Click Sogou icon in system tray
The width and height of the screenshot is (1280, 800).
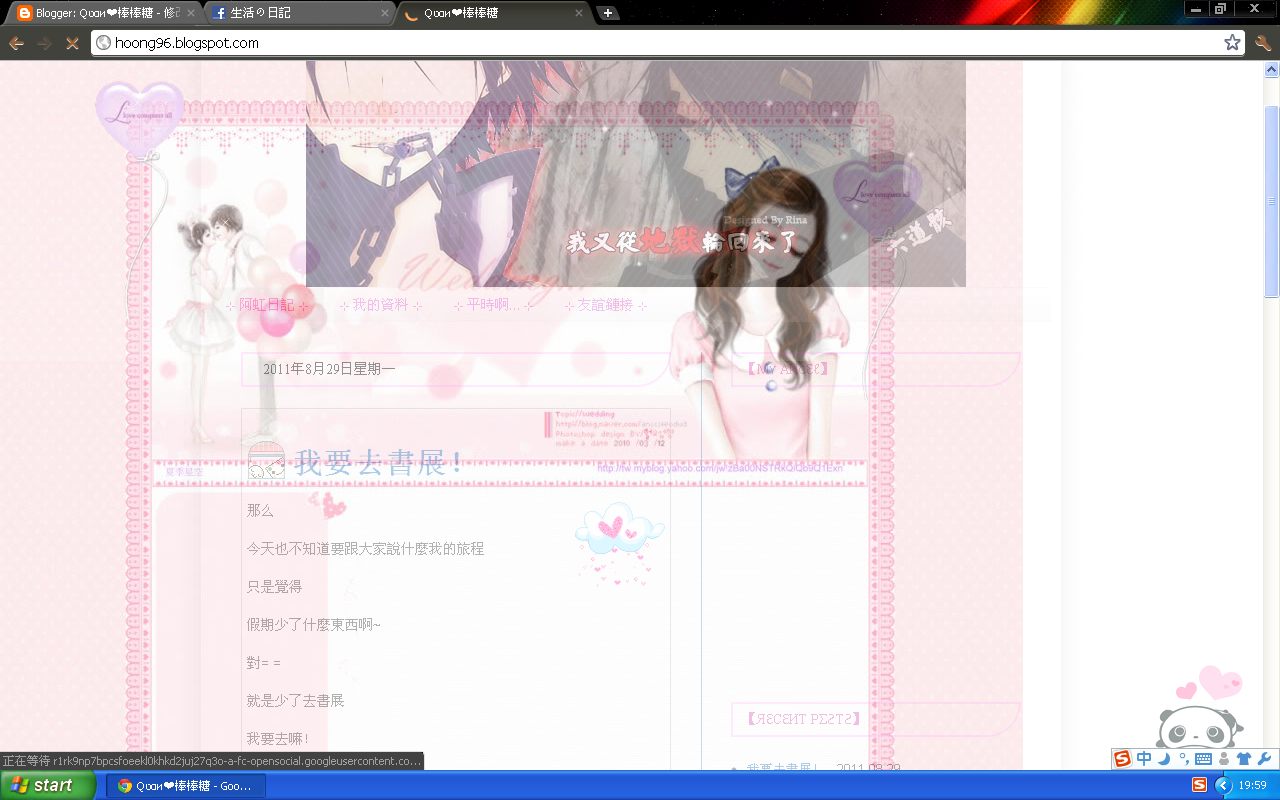1199,785
